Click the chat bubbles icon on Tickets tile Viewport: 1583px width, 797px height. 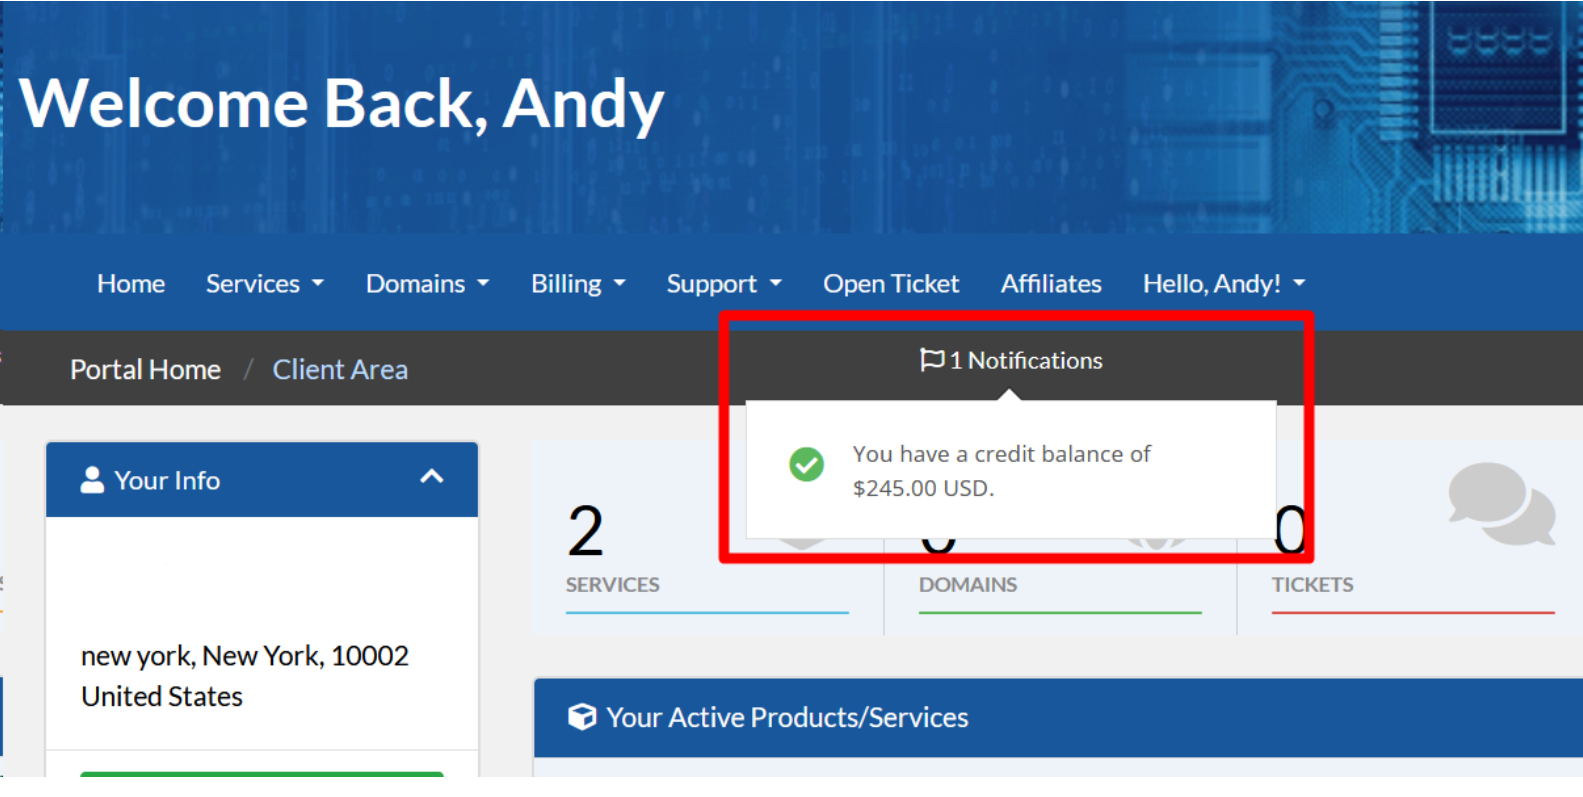pyautogui.click(x=1501, y=503)
